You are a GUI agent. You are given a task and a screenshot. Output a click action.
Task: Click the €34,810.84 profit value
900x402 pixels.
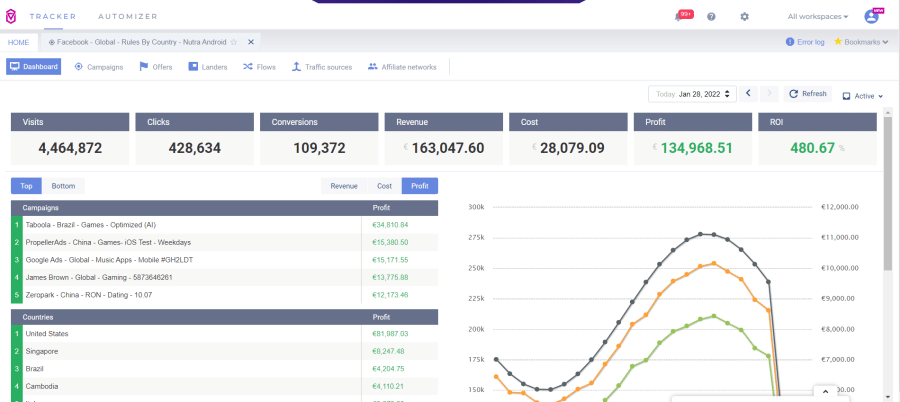pos(390,225)
